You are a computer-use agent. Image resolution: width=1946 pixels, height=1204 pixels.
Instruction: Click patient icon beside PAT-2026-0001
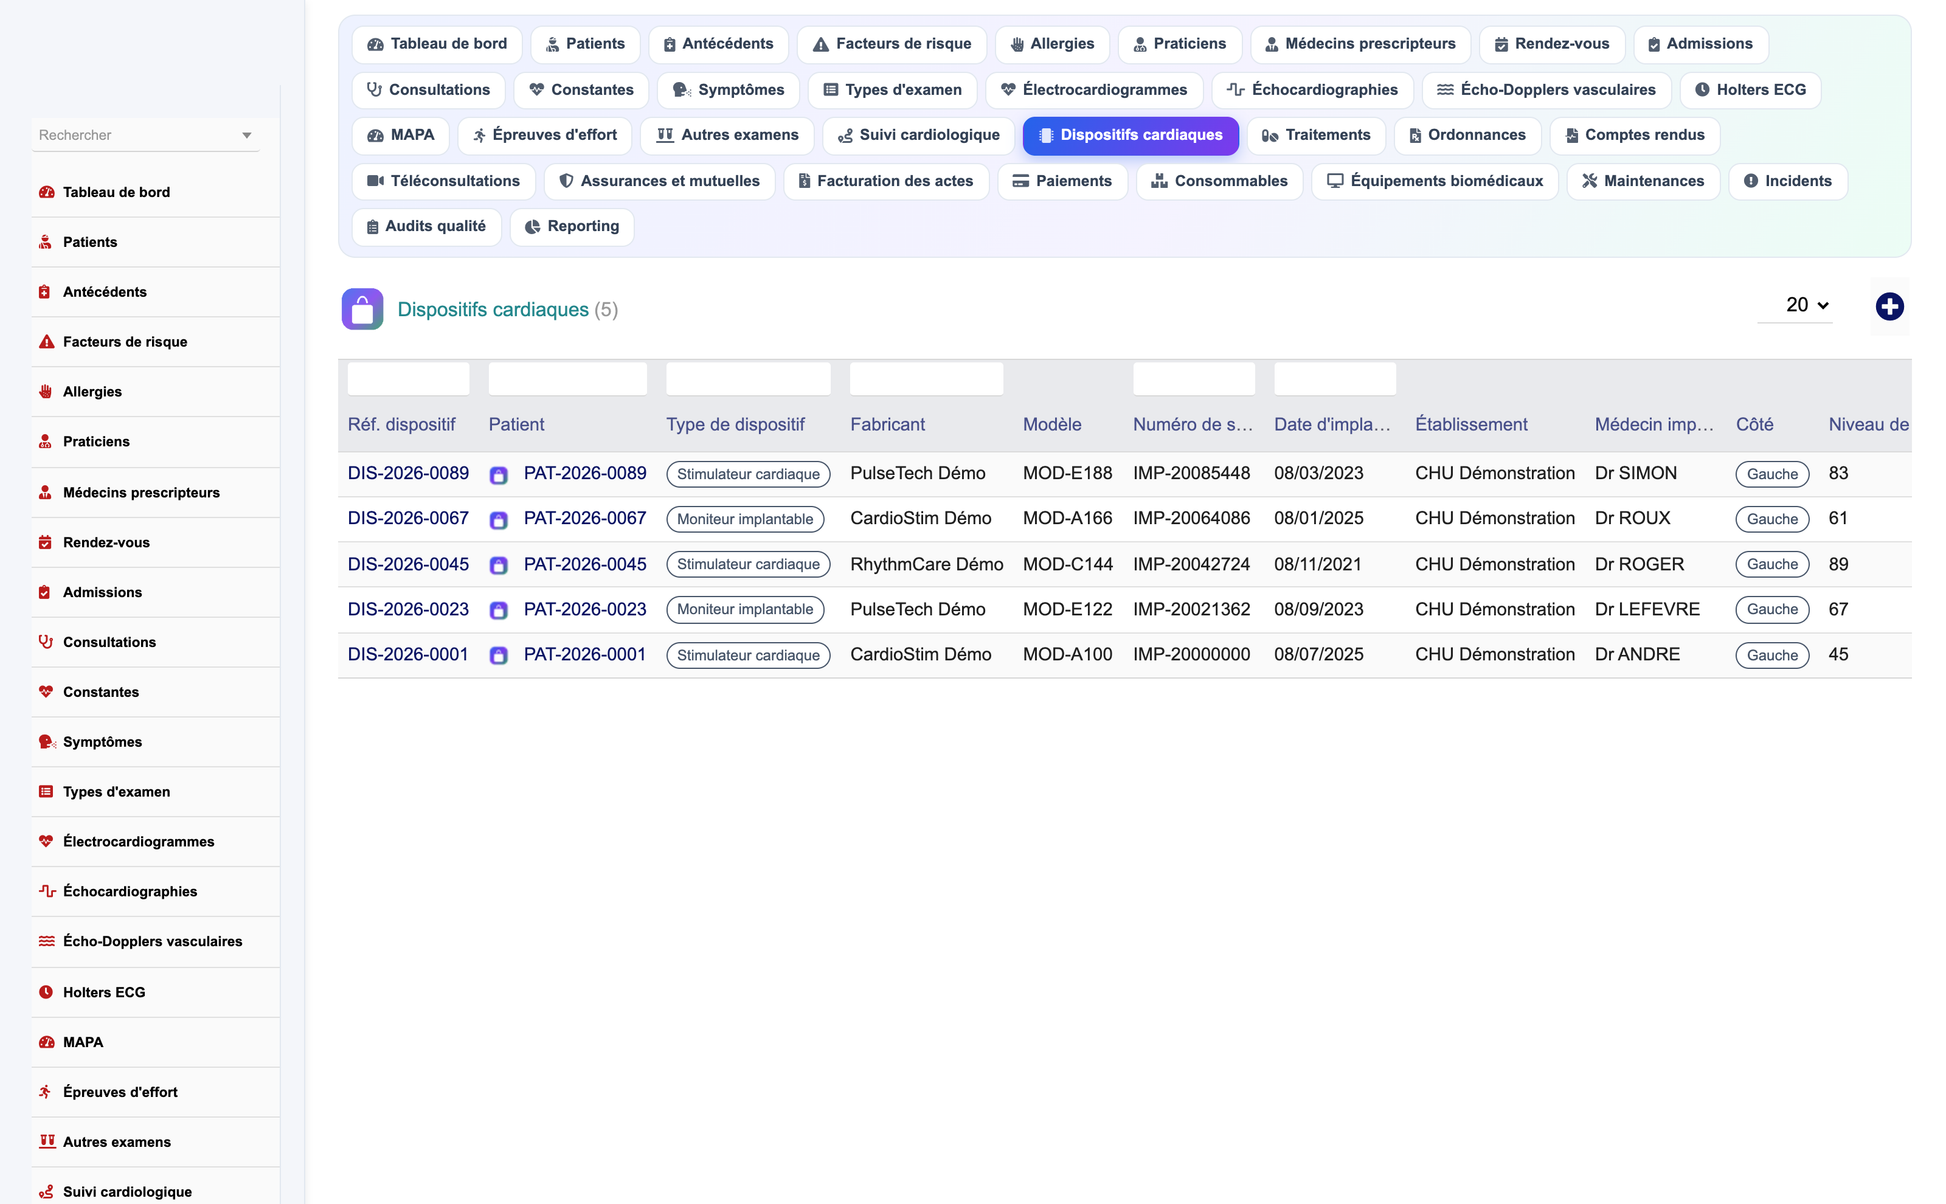(498, 655)
